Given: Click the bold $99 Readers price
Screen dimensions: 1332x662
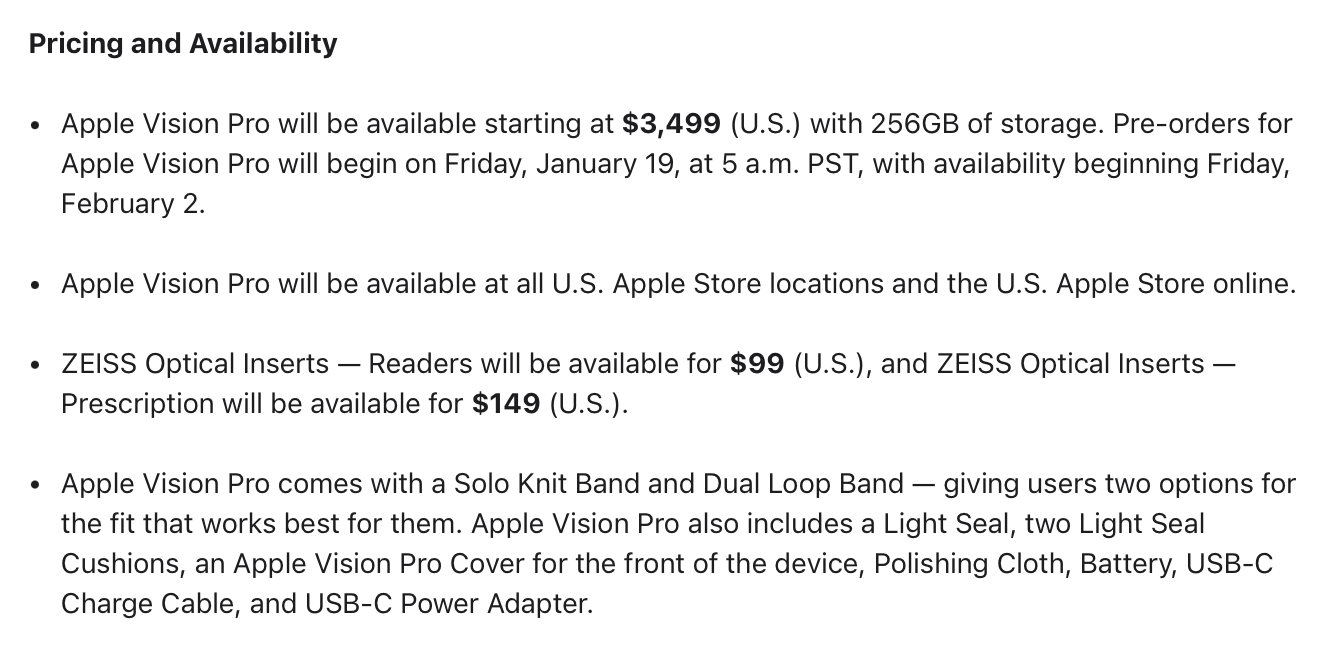Looking at the screenshot, I should (x=757, y=364).
